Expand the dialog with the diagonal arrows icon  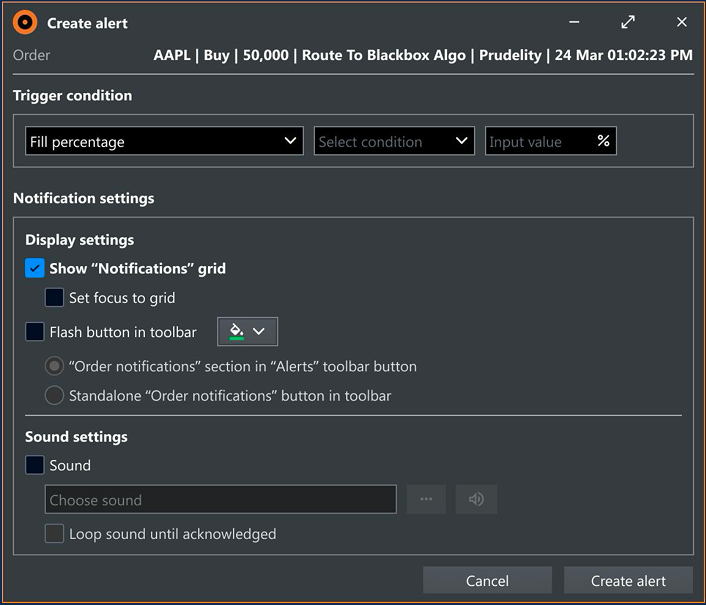[x=628, y=22]
